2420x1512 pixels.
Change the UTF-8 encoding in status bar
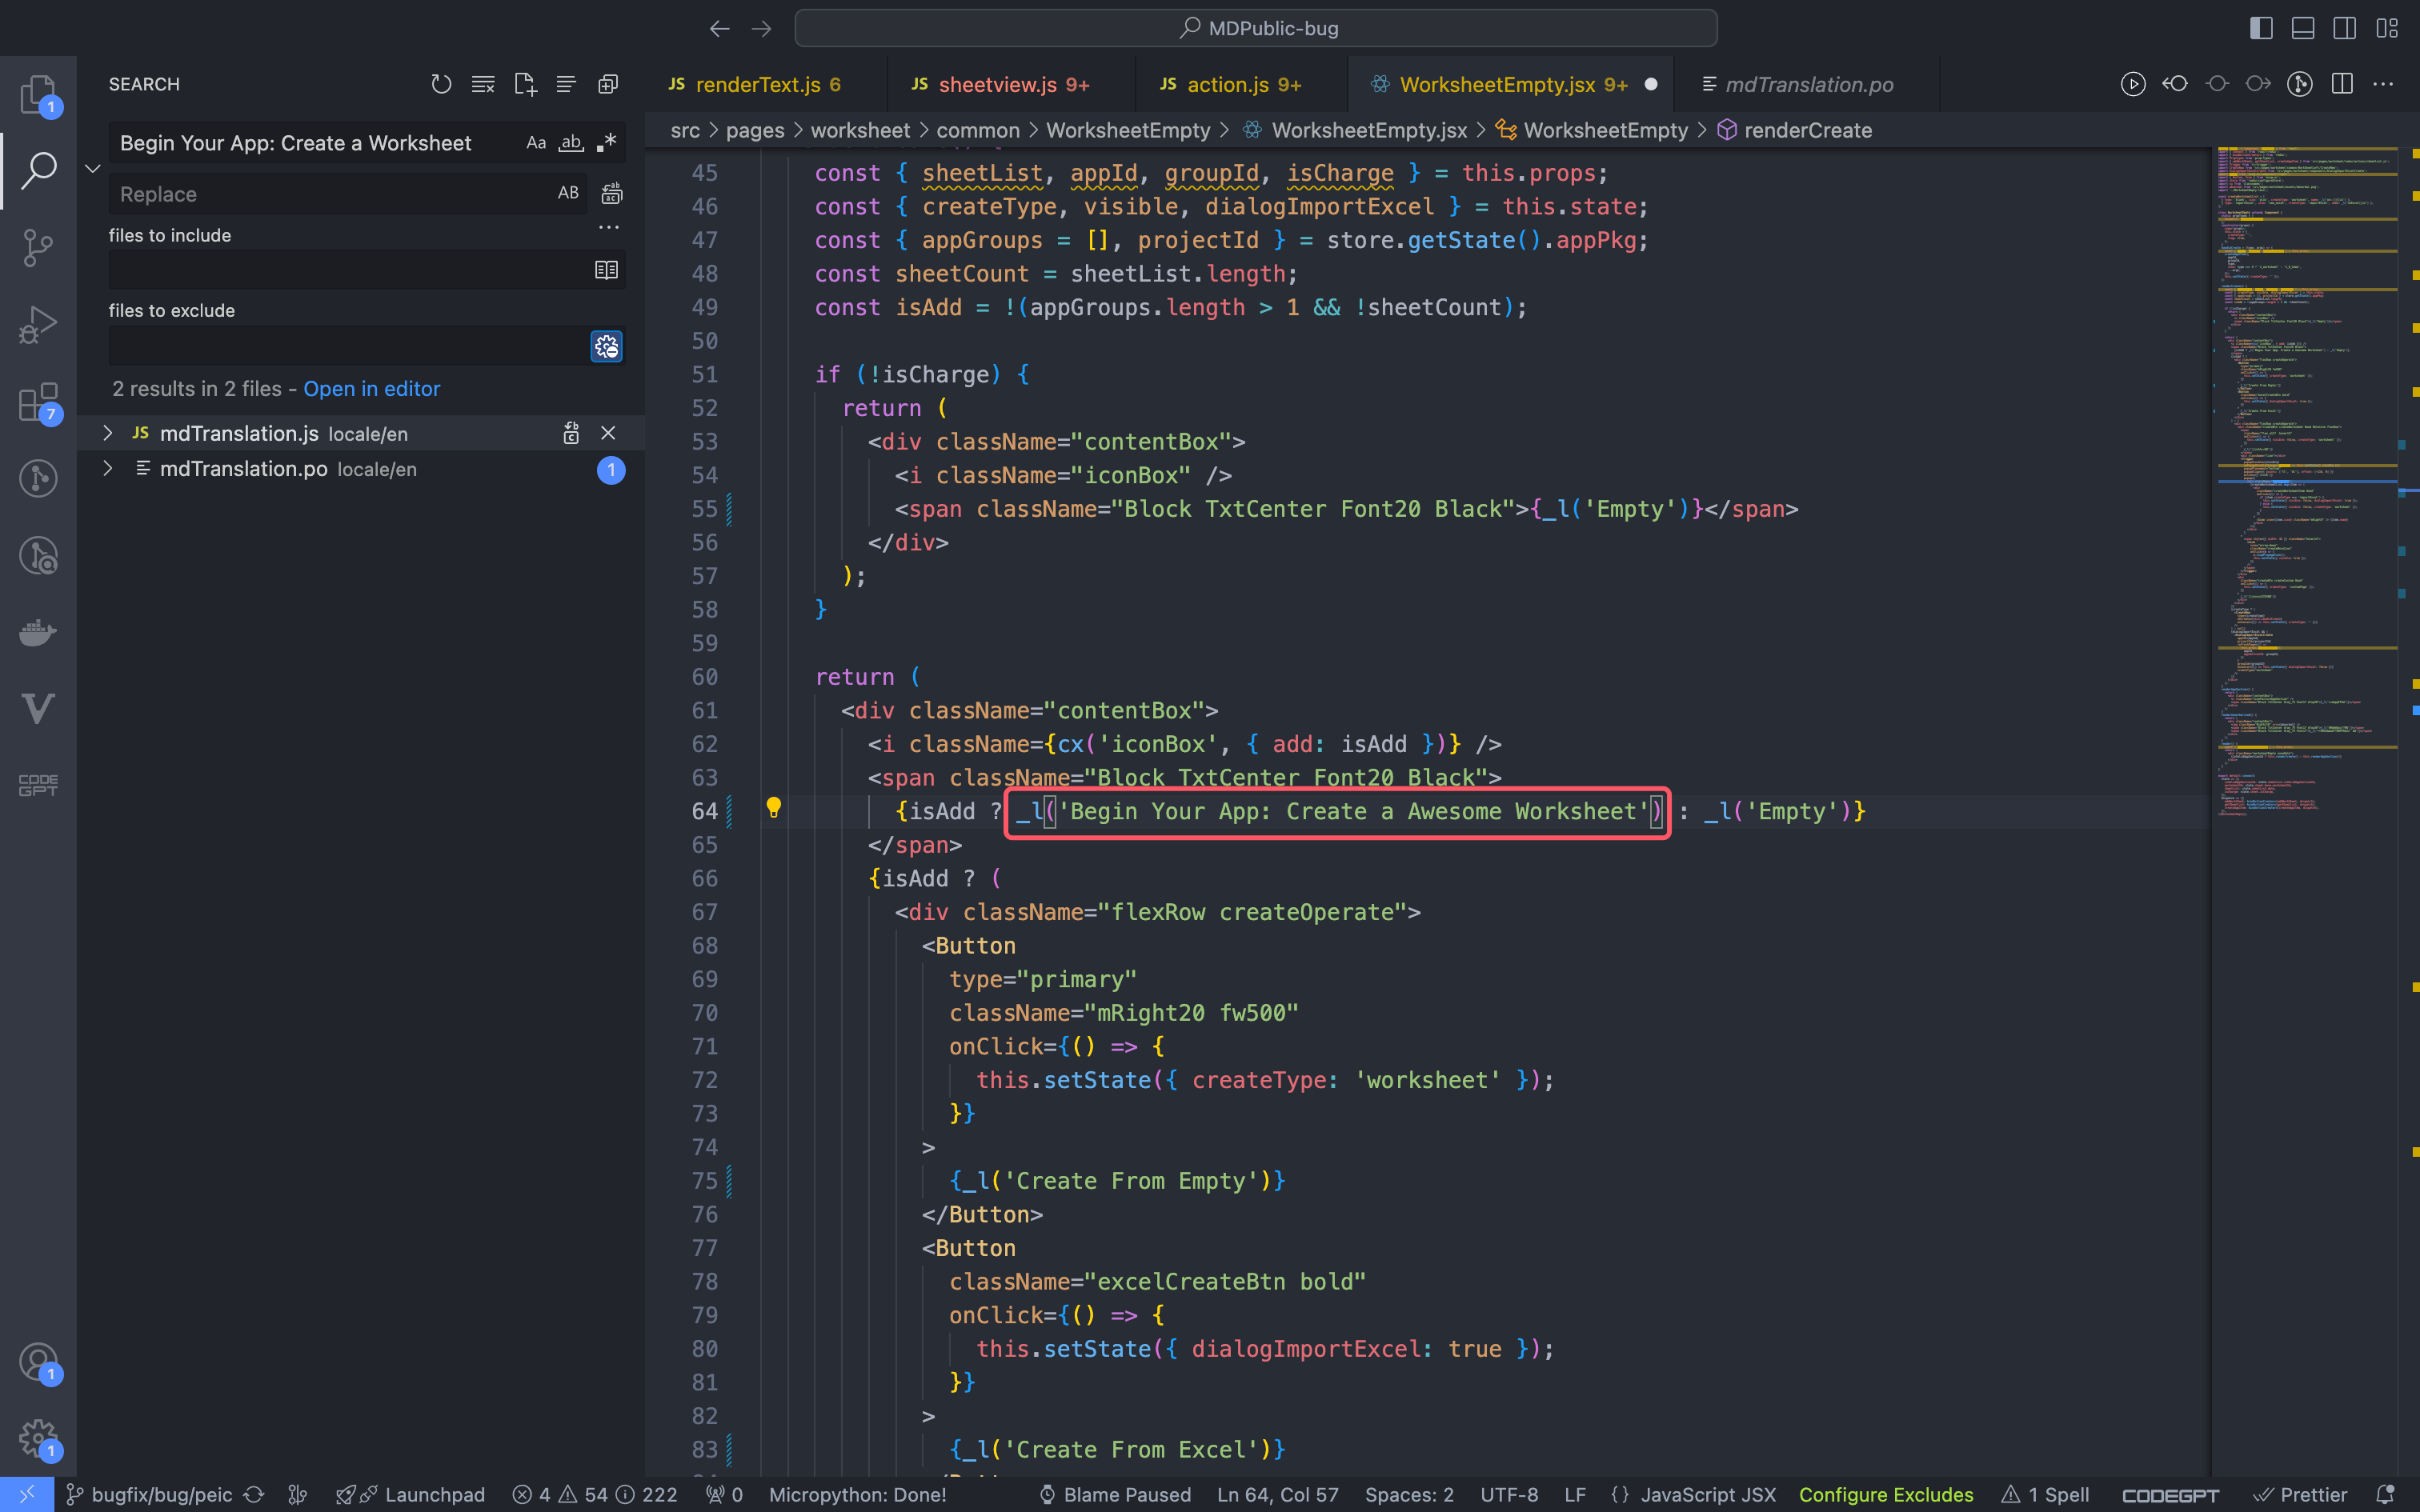(x=1509, y=1494)
